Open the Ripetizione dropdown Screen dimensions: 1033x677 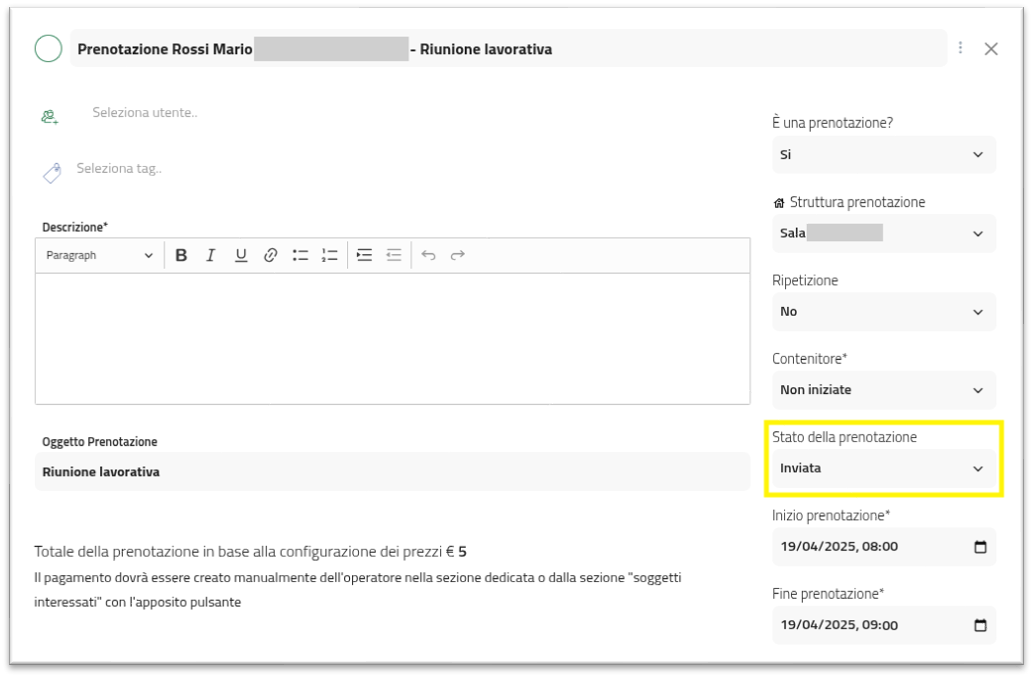pyautogui.click(x=883, y=311)
